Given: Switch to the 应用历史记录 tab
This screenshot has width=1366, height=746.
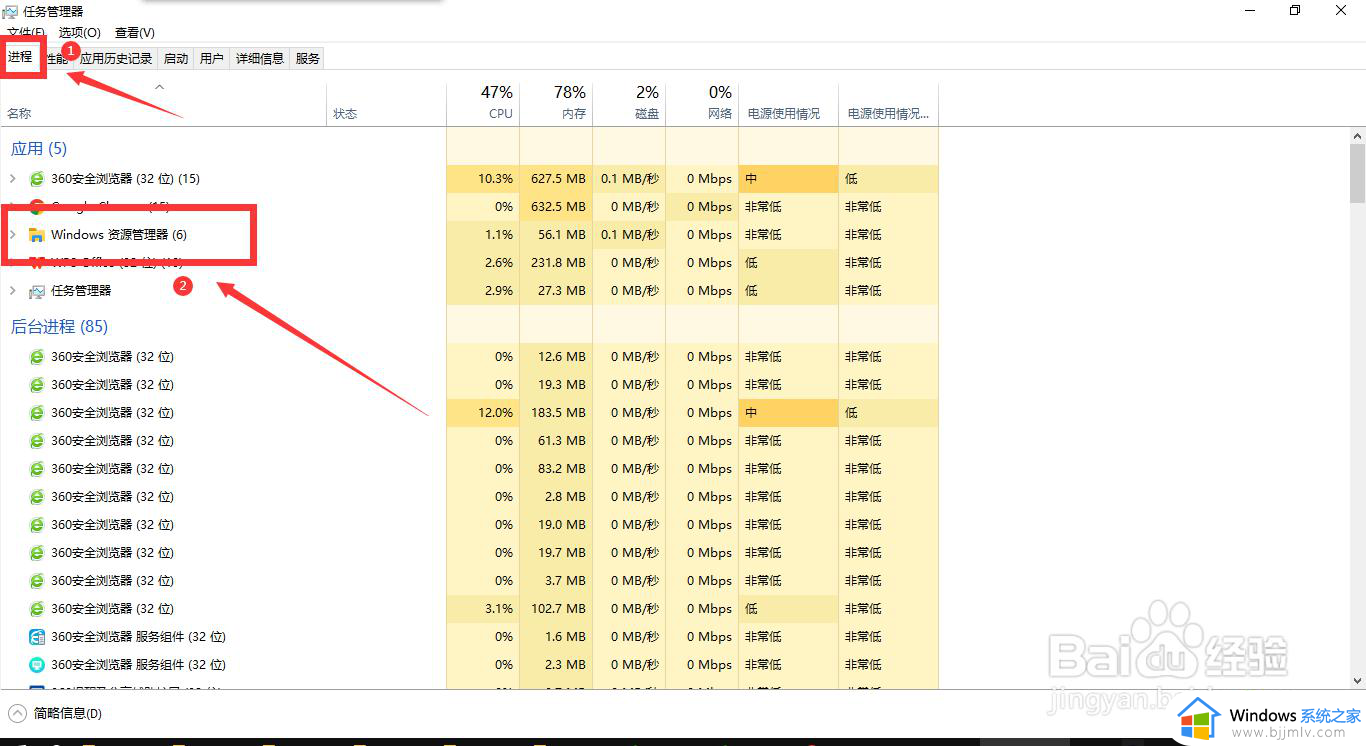Looking at the screenshot, I should click(x=116, y=59).
